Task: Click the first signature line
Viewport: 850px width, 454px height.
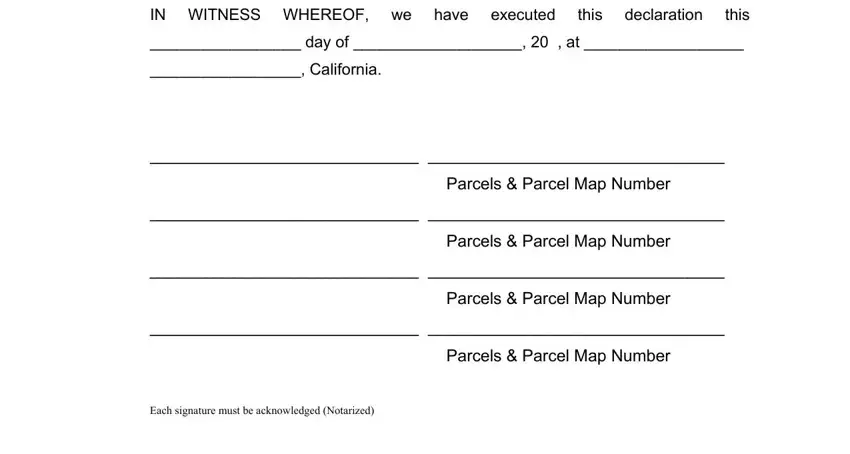Action: coord(284,161)
